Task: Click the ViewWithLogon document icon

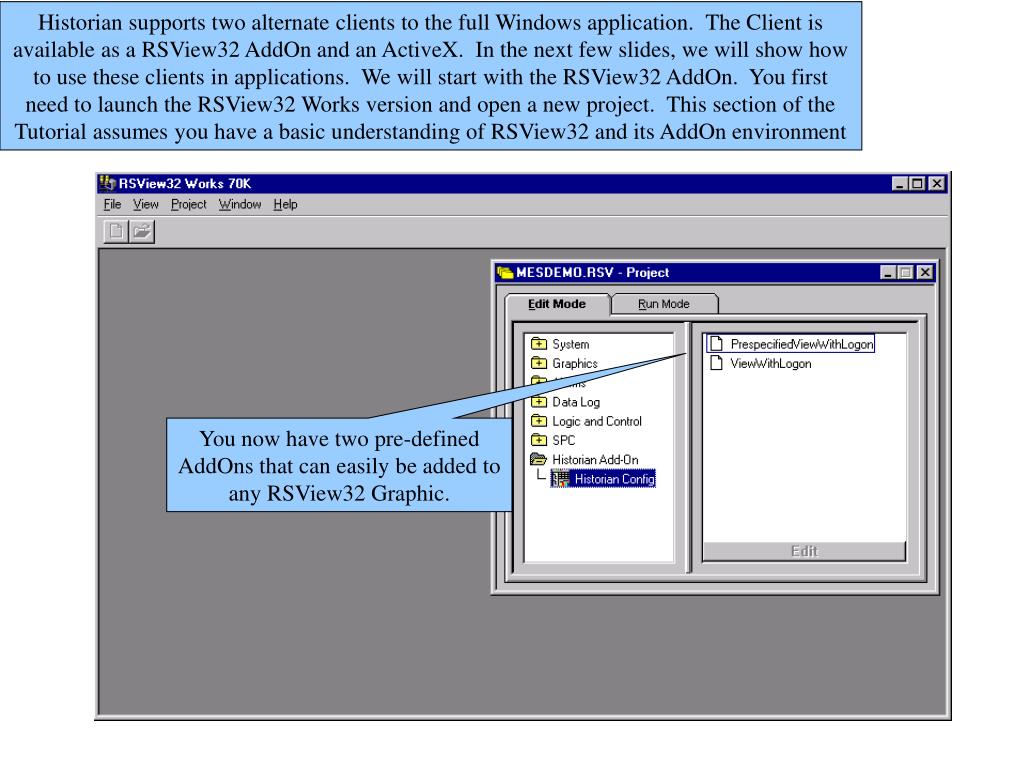Action: tap(716, 363)
